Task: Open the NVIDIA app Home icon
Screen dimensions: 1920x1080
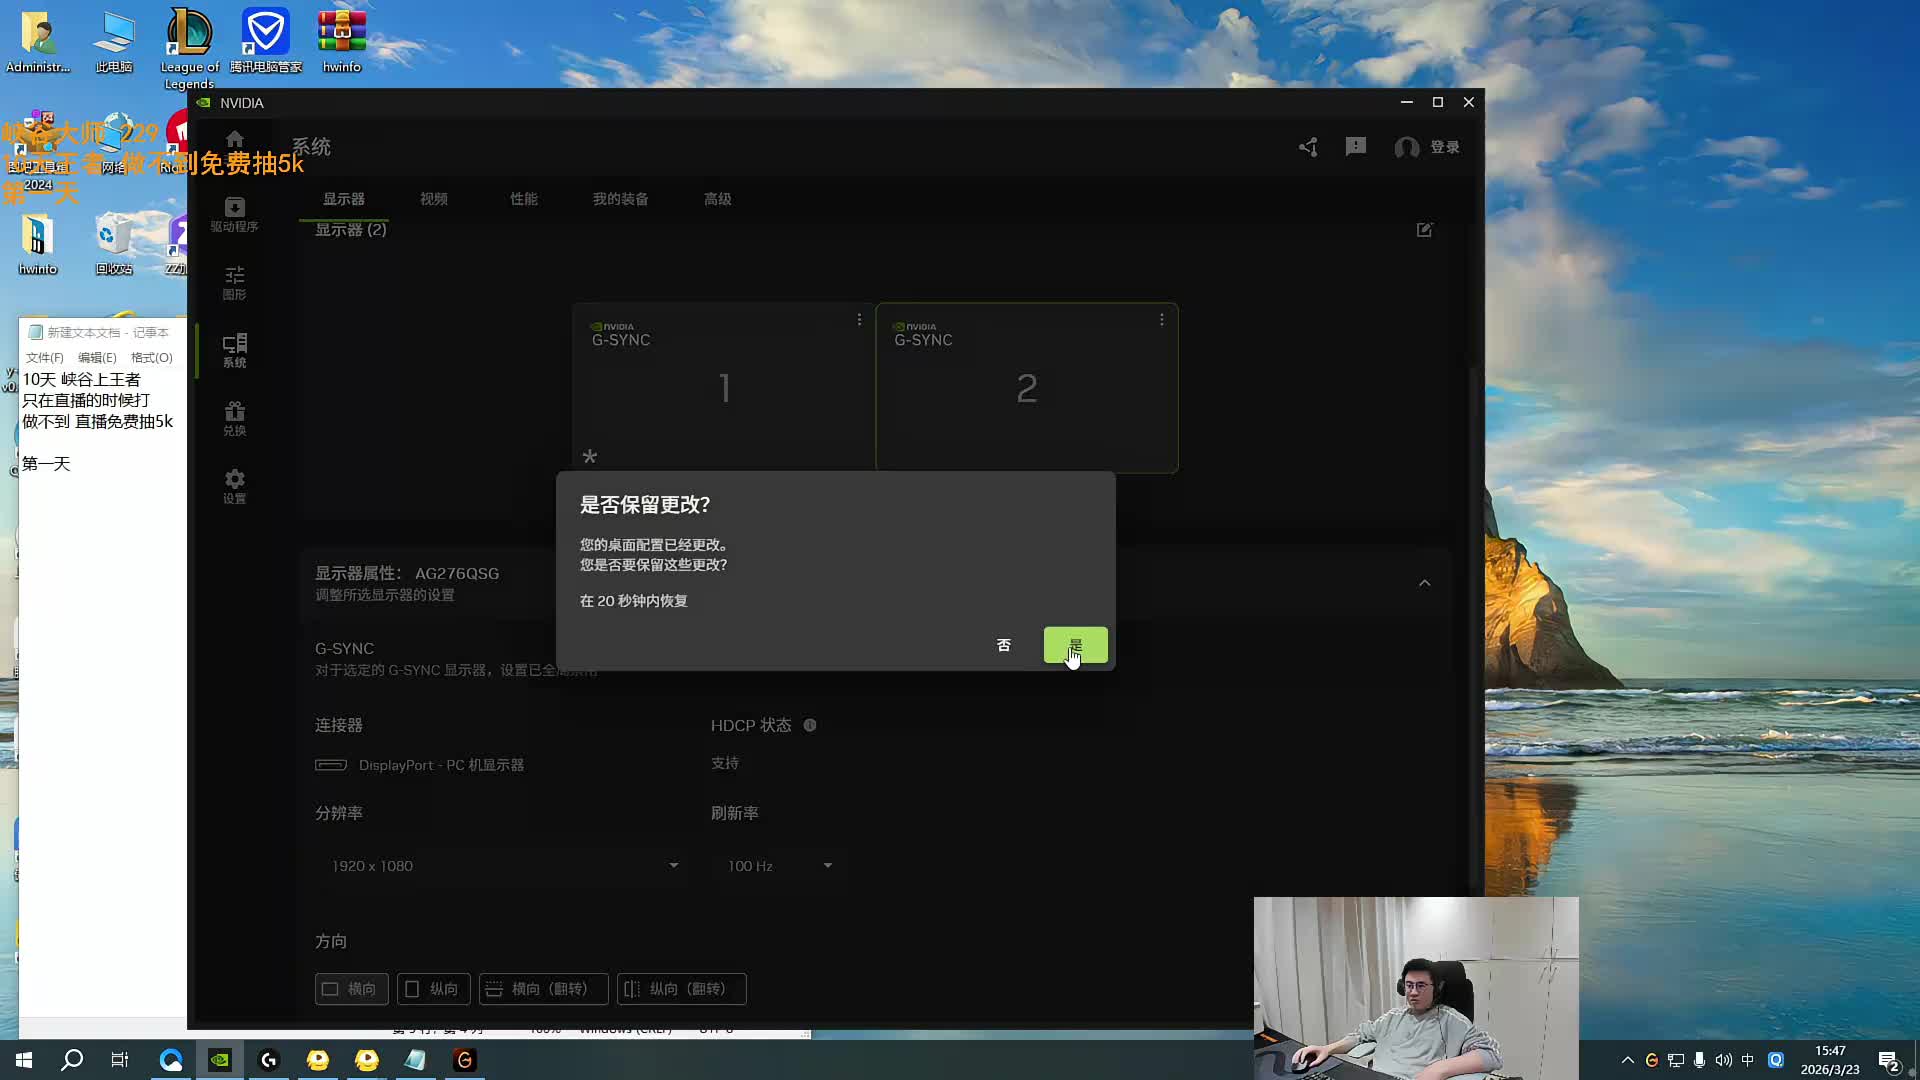Action: click(234, 140)
